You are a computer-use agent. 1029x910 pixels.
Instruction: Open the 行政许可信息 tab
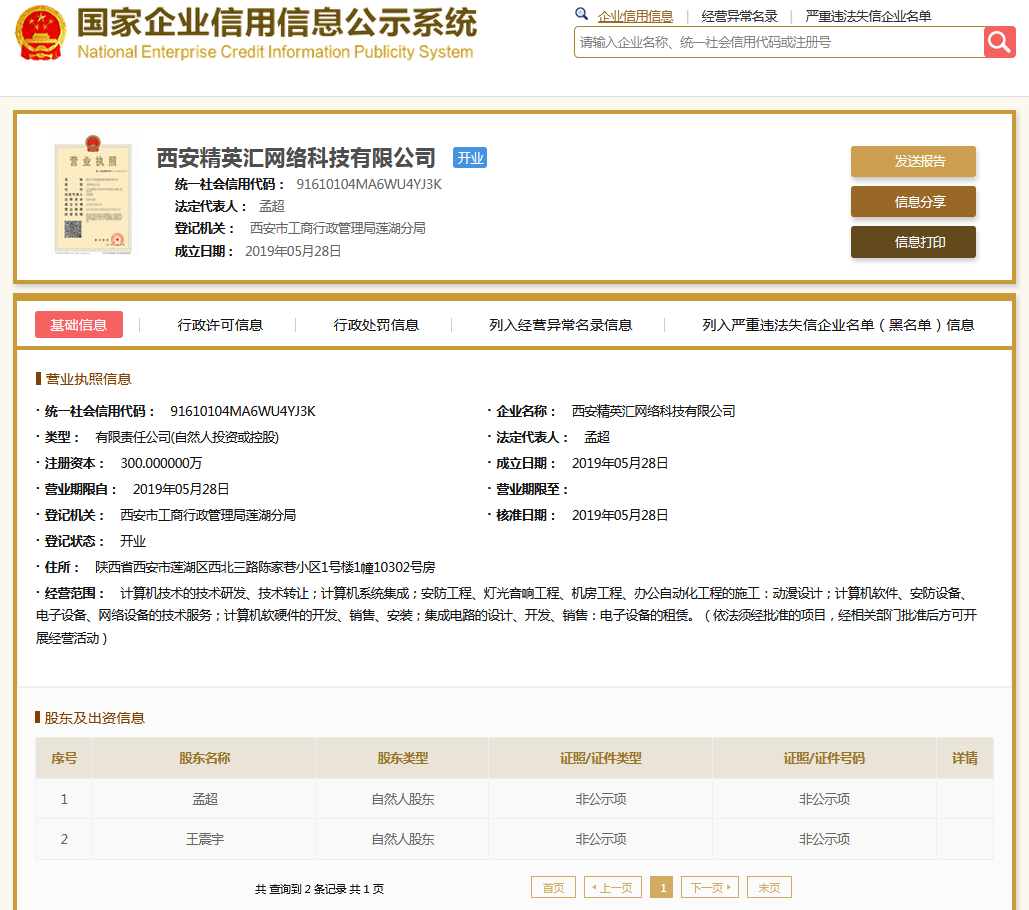click(x=220, y=325)
